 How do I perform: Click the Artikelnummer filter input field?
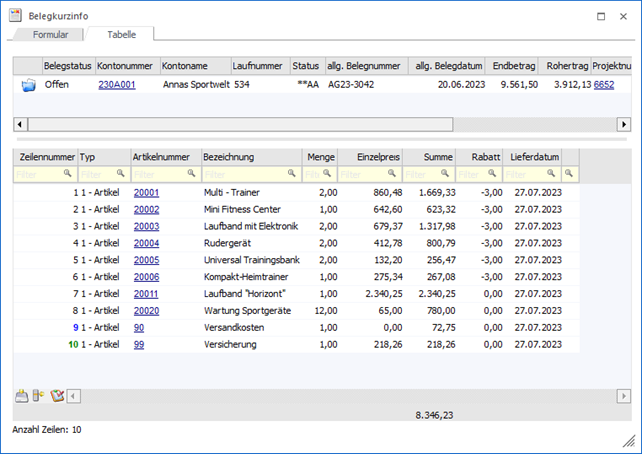pos(156,174)
